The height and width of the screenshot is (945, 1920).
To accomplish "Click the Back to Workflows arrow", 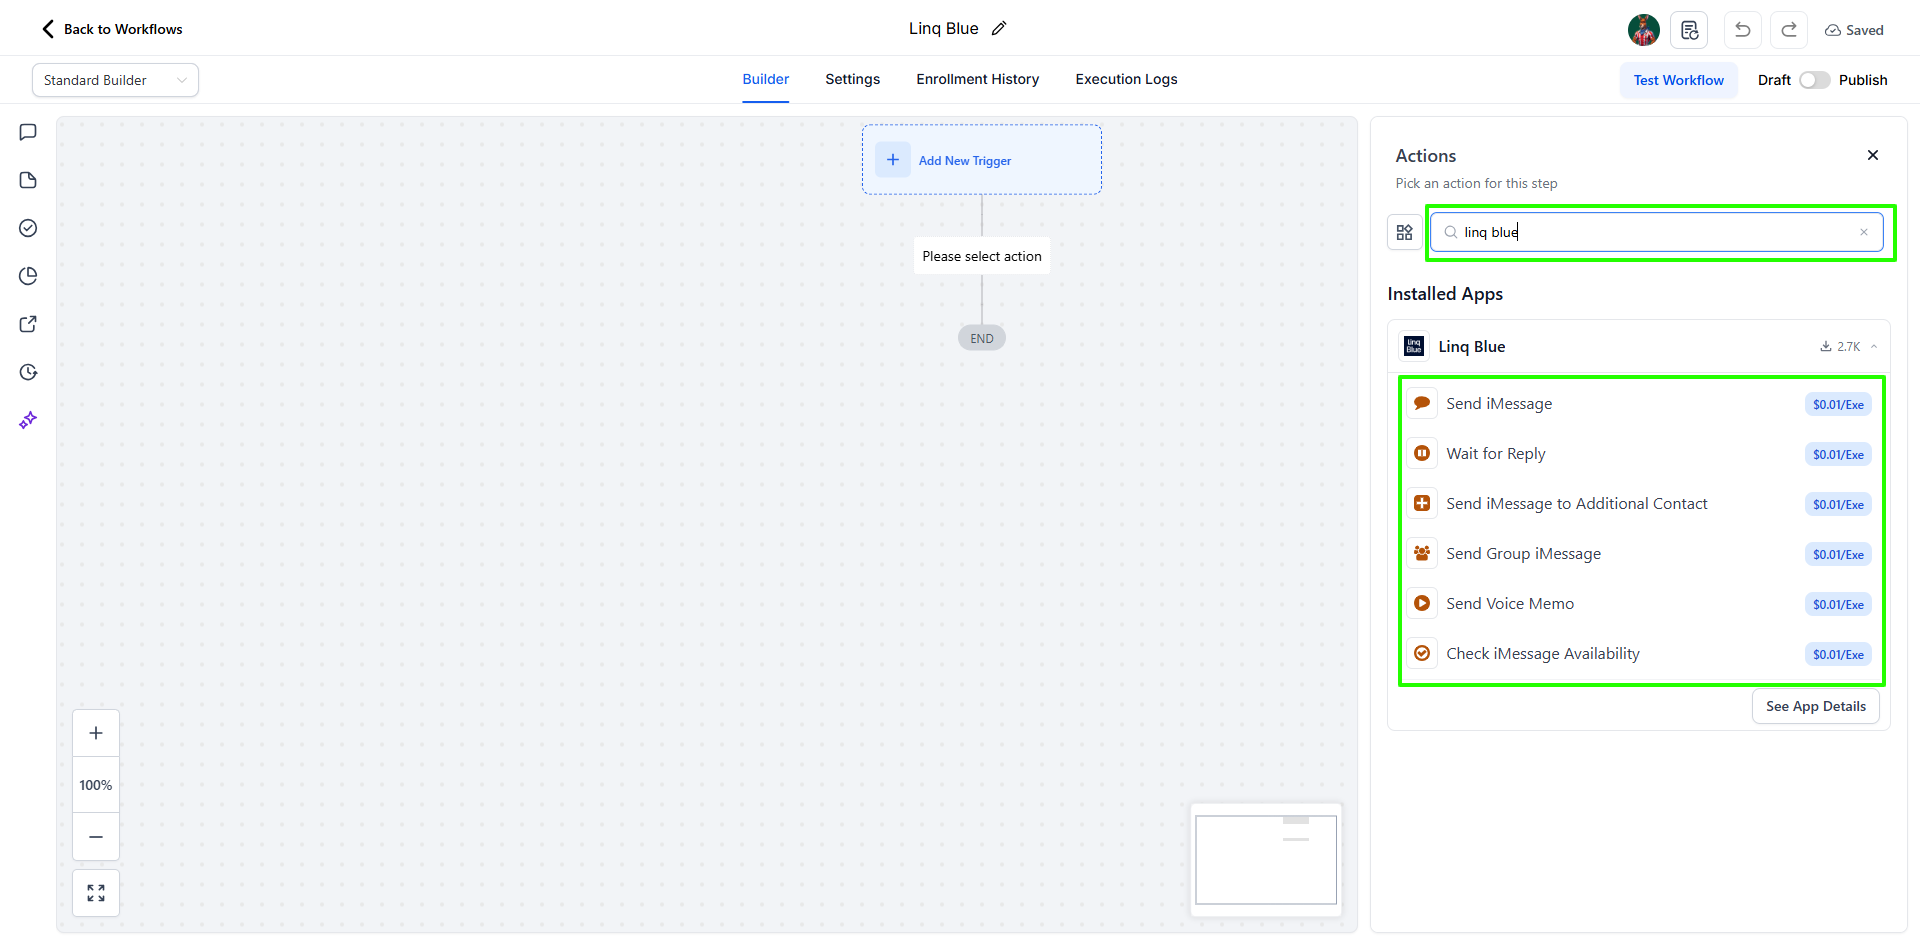I will (48, 29).
